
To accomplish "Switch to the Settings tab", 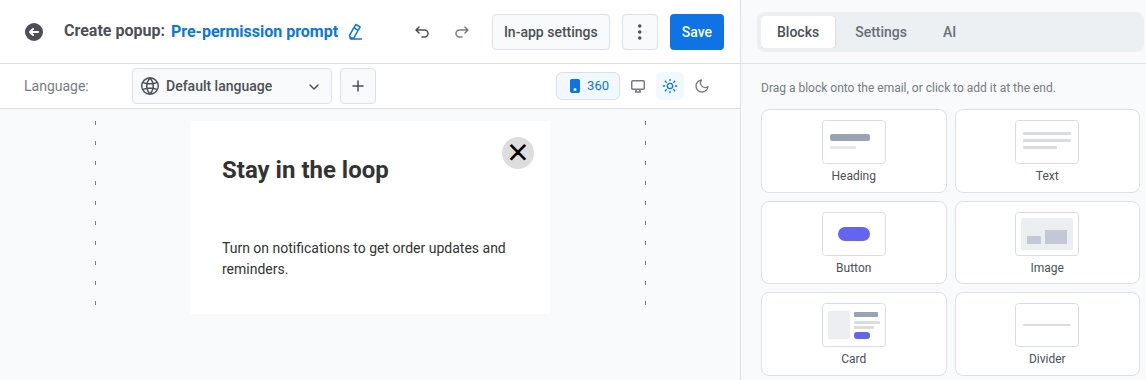I will tap(881, 32).
